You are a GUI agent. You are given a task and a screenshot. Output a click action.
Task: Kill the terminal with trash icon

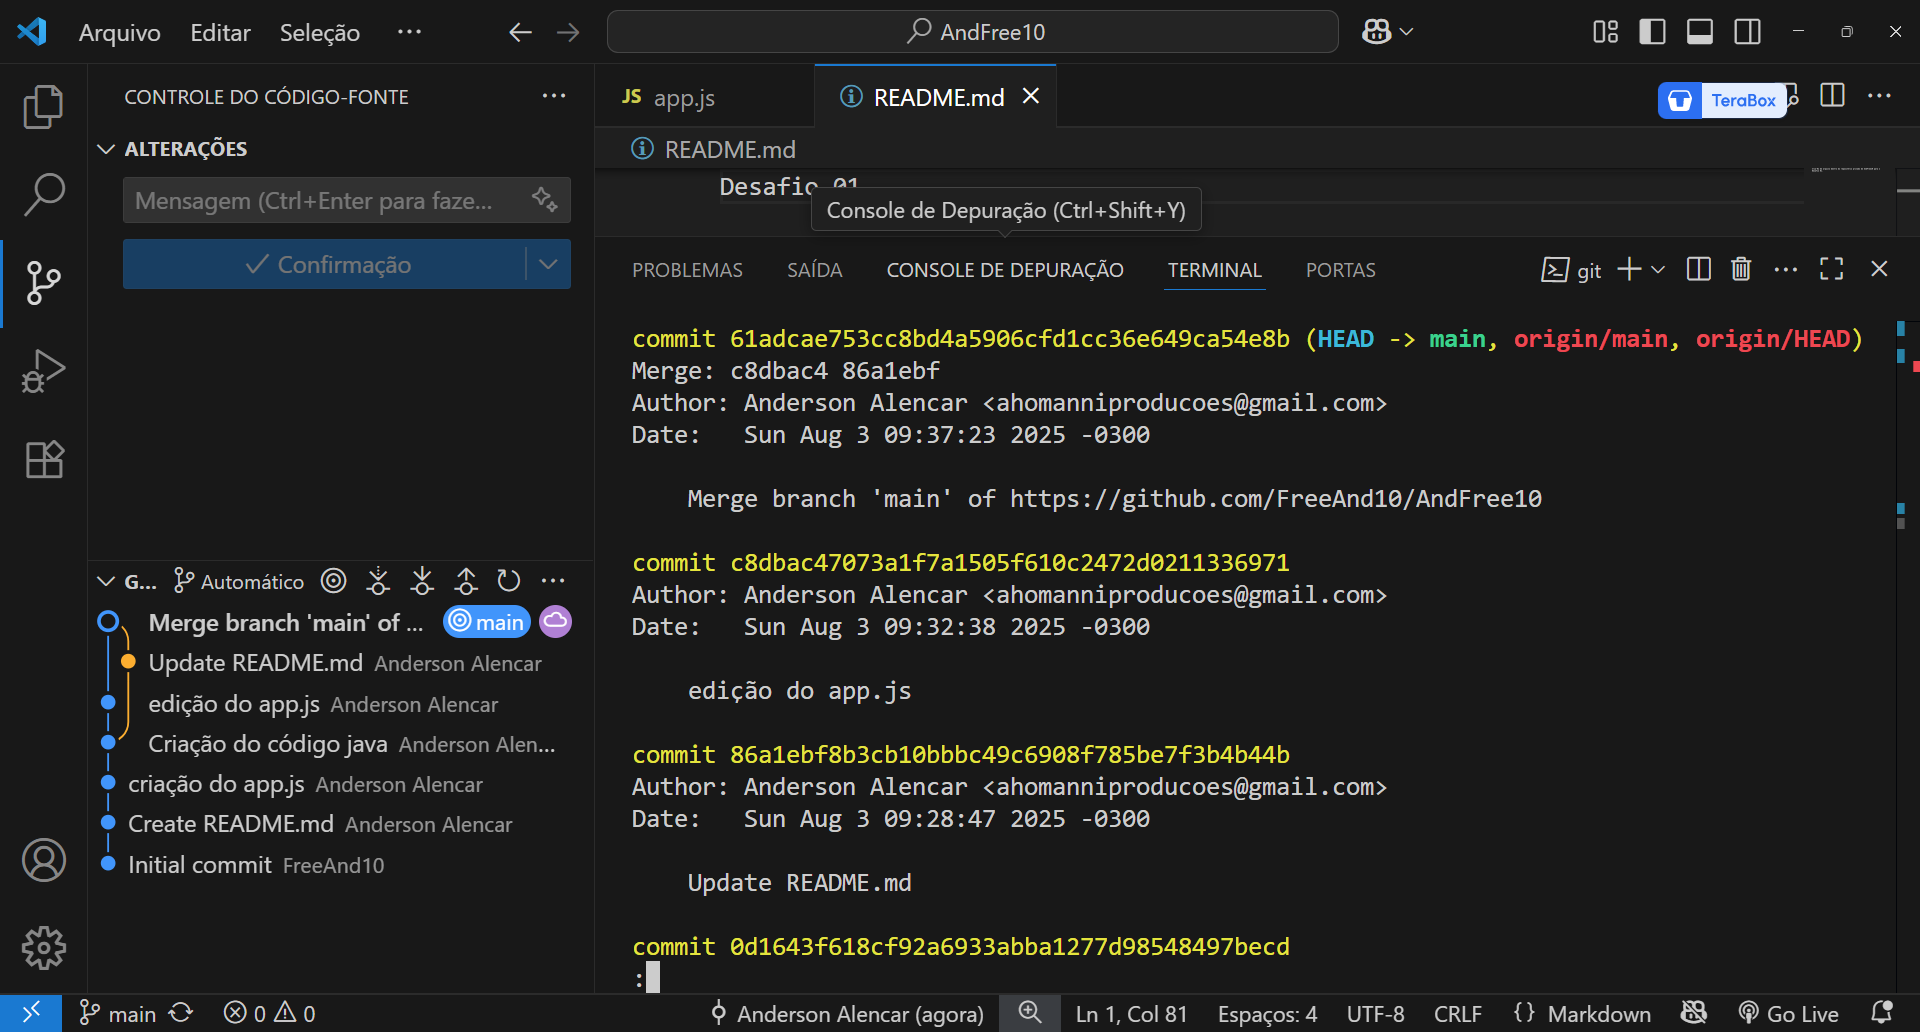coord(1741,269)
